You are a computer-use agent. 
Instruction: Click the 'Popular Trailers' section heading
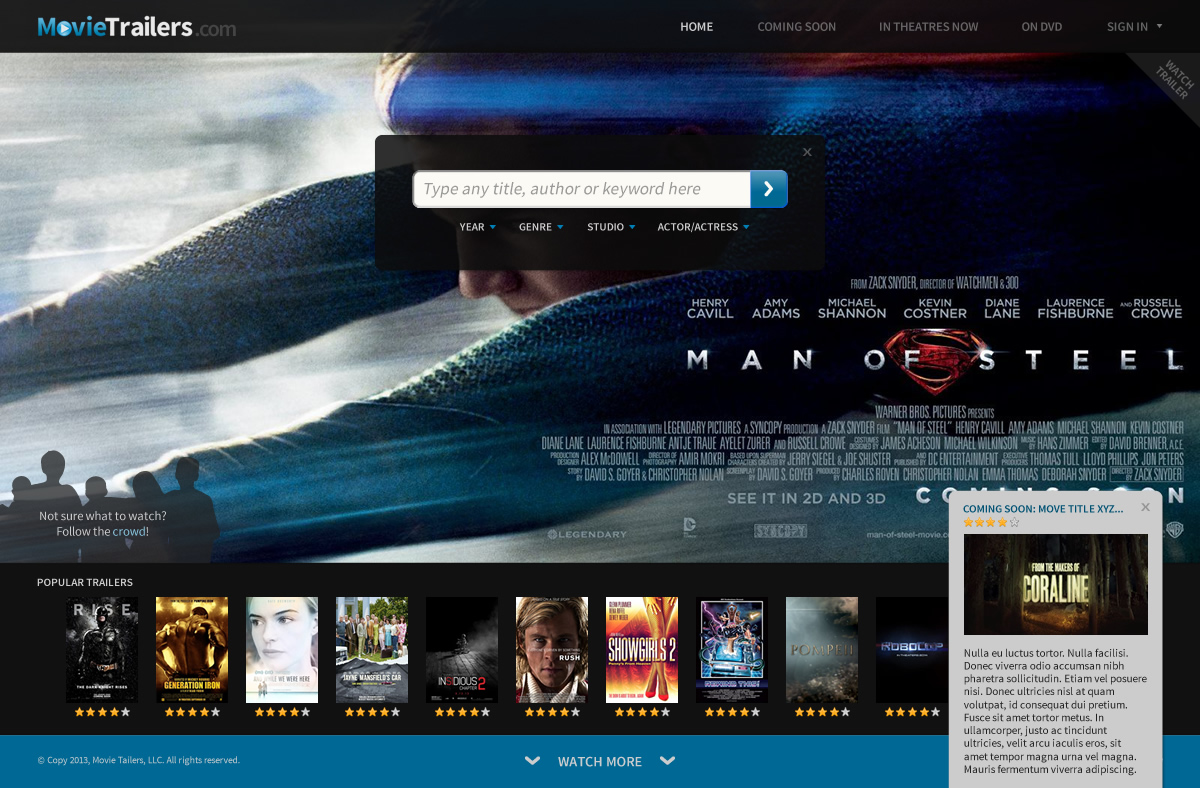click(x=85, y=582)
